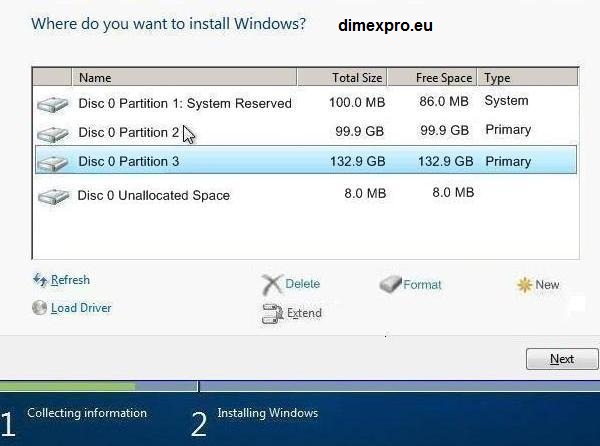
Task: Select Disc 0 Partition 2 row
Action: coord(305,132)
